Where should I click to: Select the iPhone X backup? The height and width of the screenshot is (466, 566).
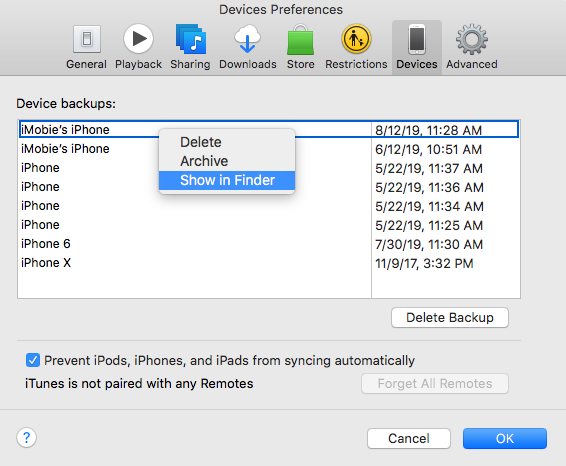pyautogui.click(x=269, y=263)
